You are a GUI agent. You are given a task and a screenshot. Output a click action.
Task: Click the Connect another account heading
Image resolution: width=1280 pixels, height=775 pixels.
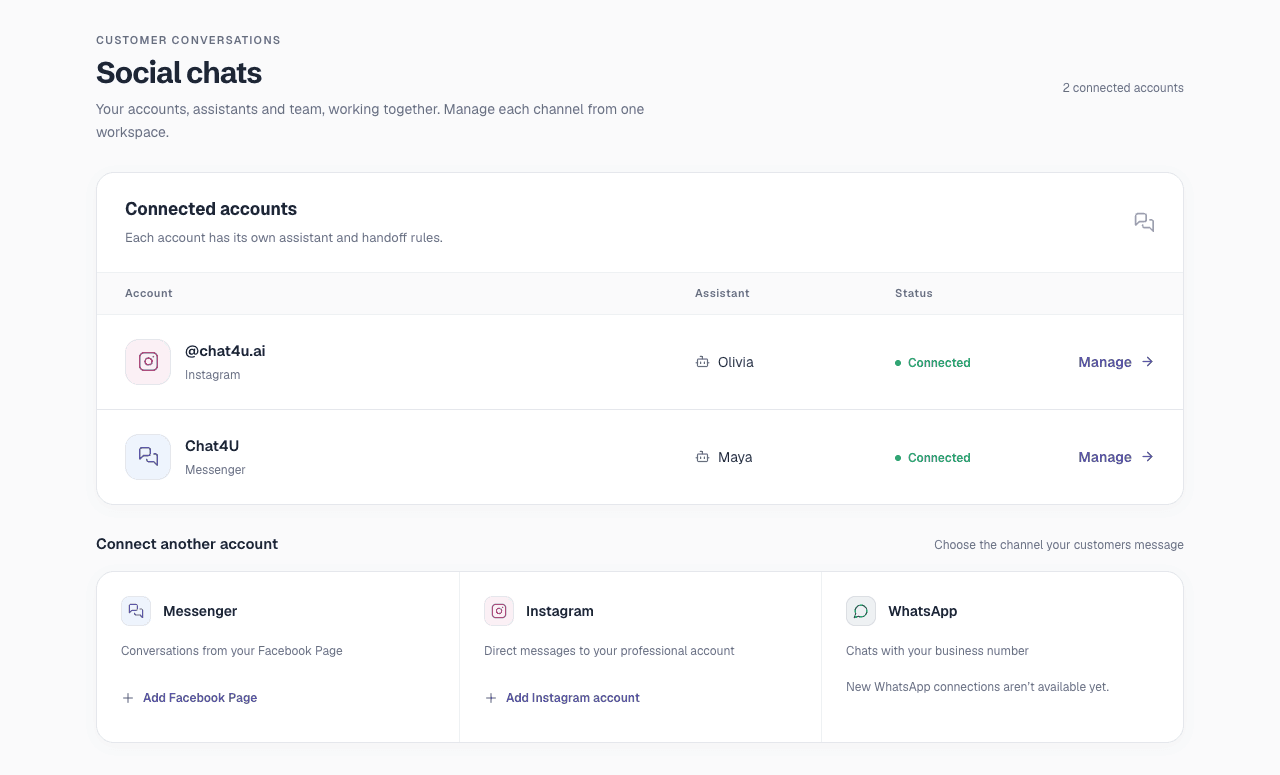pos(187,544)
